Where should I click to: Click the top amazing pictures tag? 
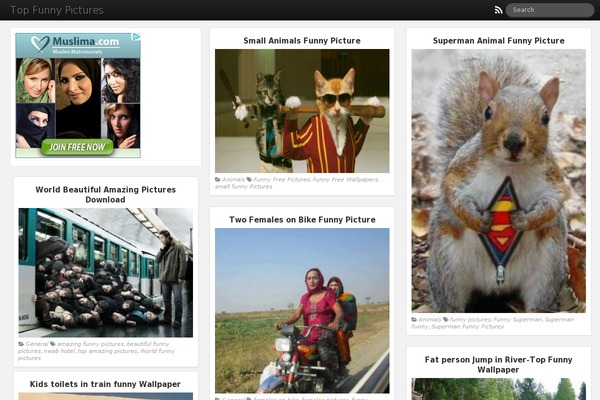[108, 351]
